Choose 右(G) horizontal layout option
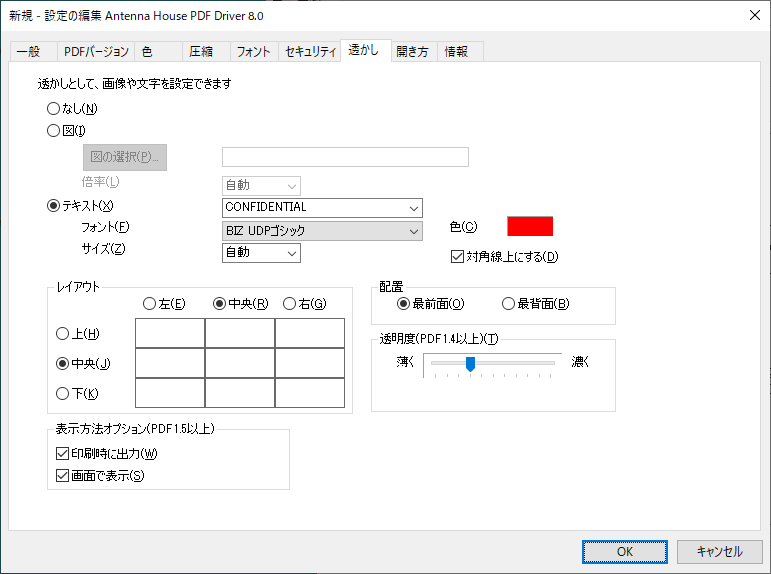Viewport: 771px width, 574px height. 290,303
